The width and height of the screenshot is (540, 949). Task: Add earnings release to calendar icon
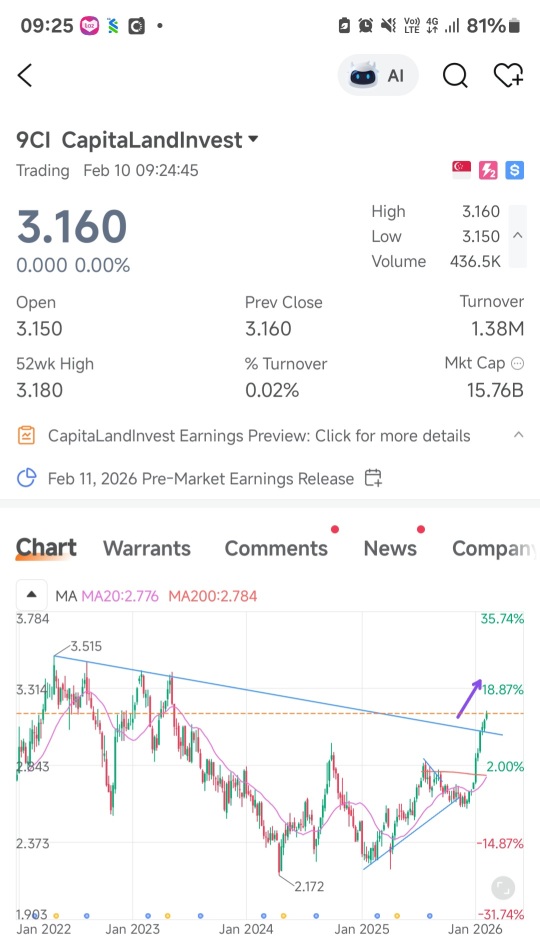click(373, 478)
